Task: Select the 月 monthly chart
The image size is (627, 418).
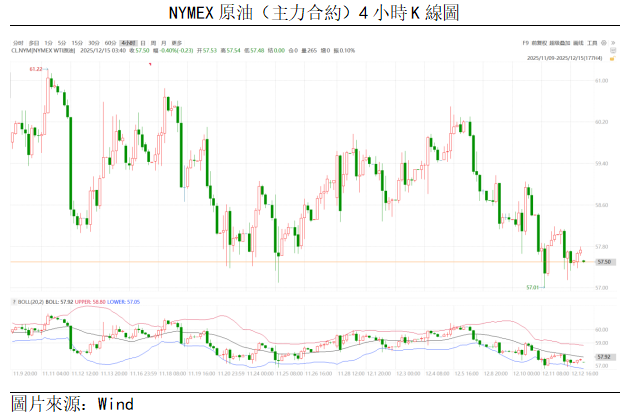Action: tap(164, 43)
